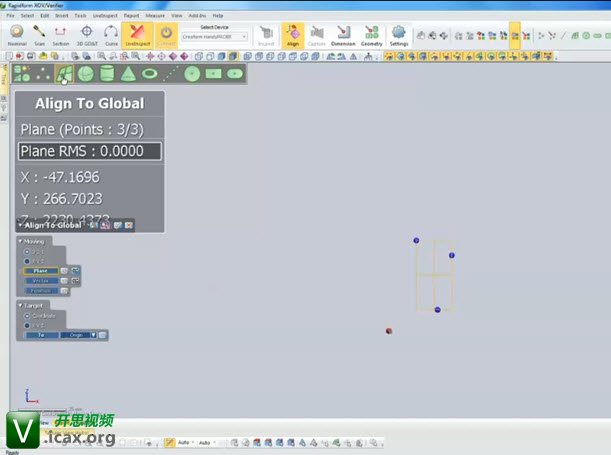The image size is (611, 455).
Task: Select the 3-2-1 radio under Moving
Action: pyautogui.click(x=27, y=252)
